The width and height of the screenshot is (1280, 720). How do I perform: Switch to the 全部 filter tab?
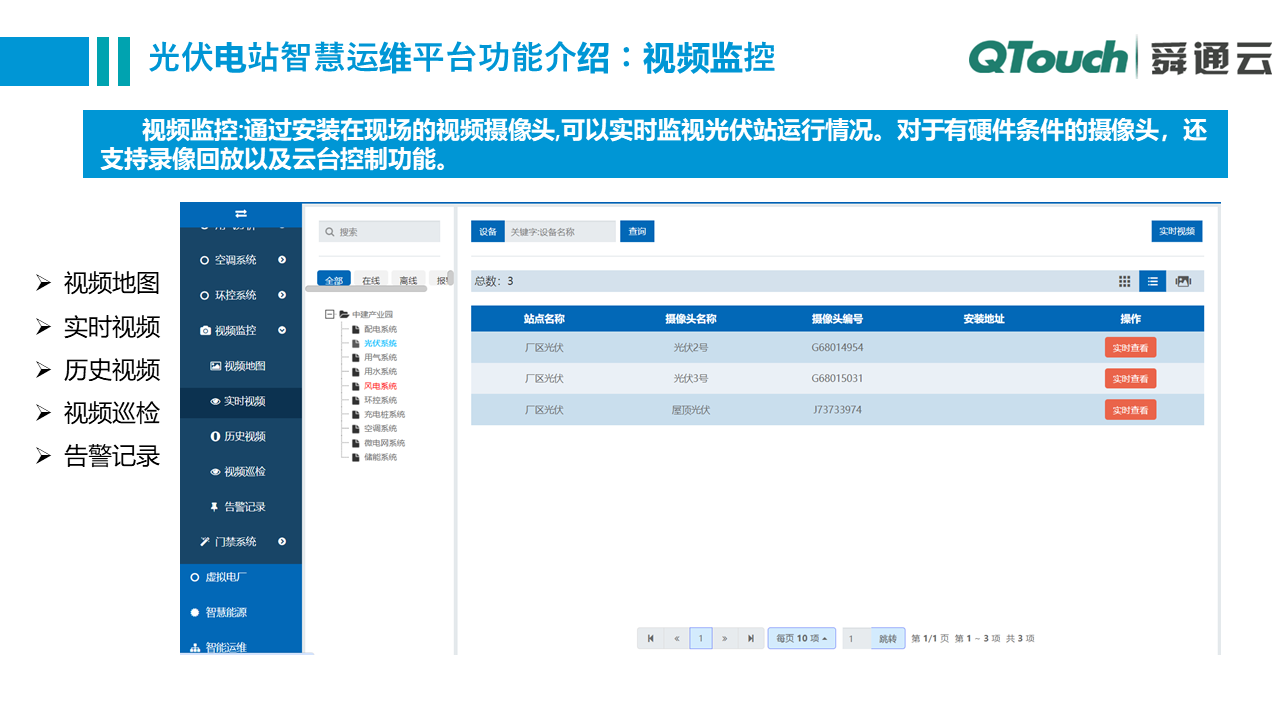point(336,279)
